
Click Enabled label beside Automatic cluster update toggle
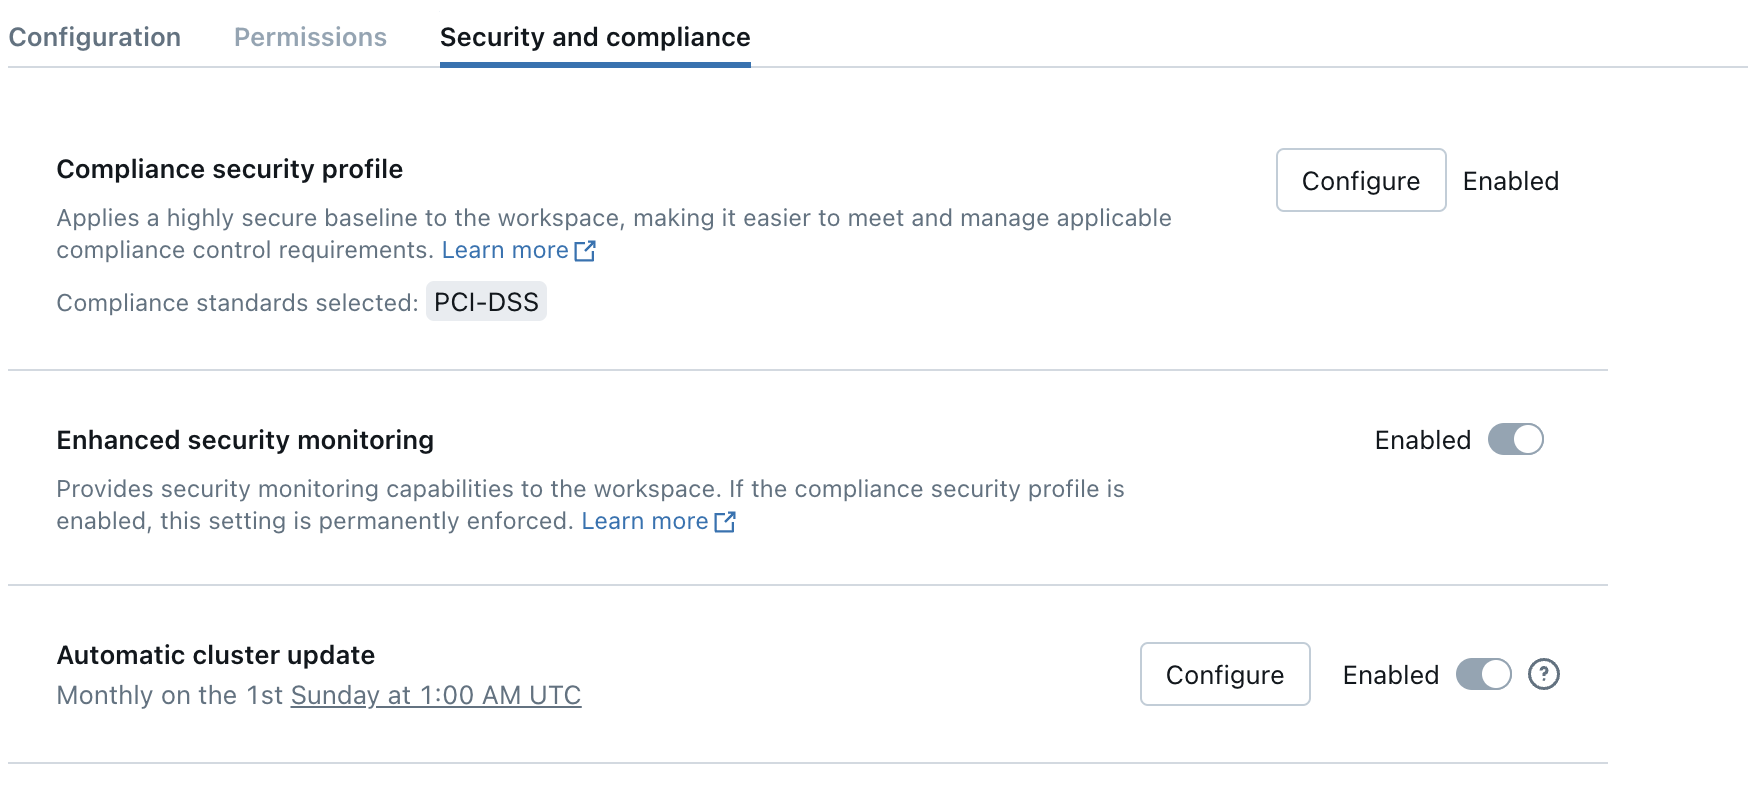coord(1390,675)
